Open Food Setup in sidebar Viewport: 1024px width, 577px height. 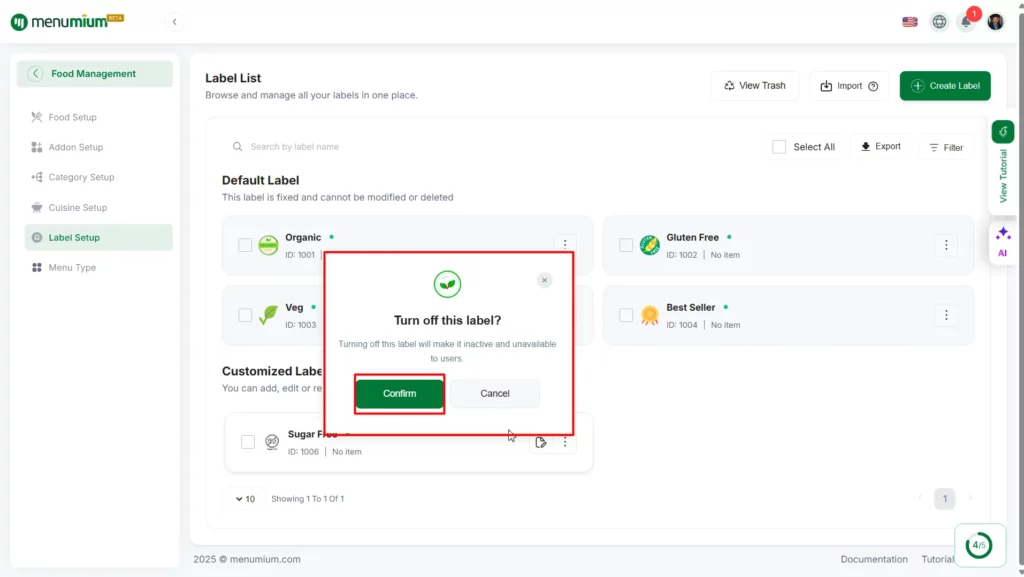pos(72,117)
